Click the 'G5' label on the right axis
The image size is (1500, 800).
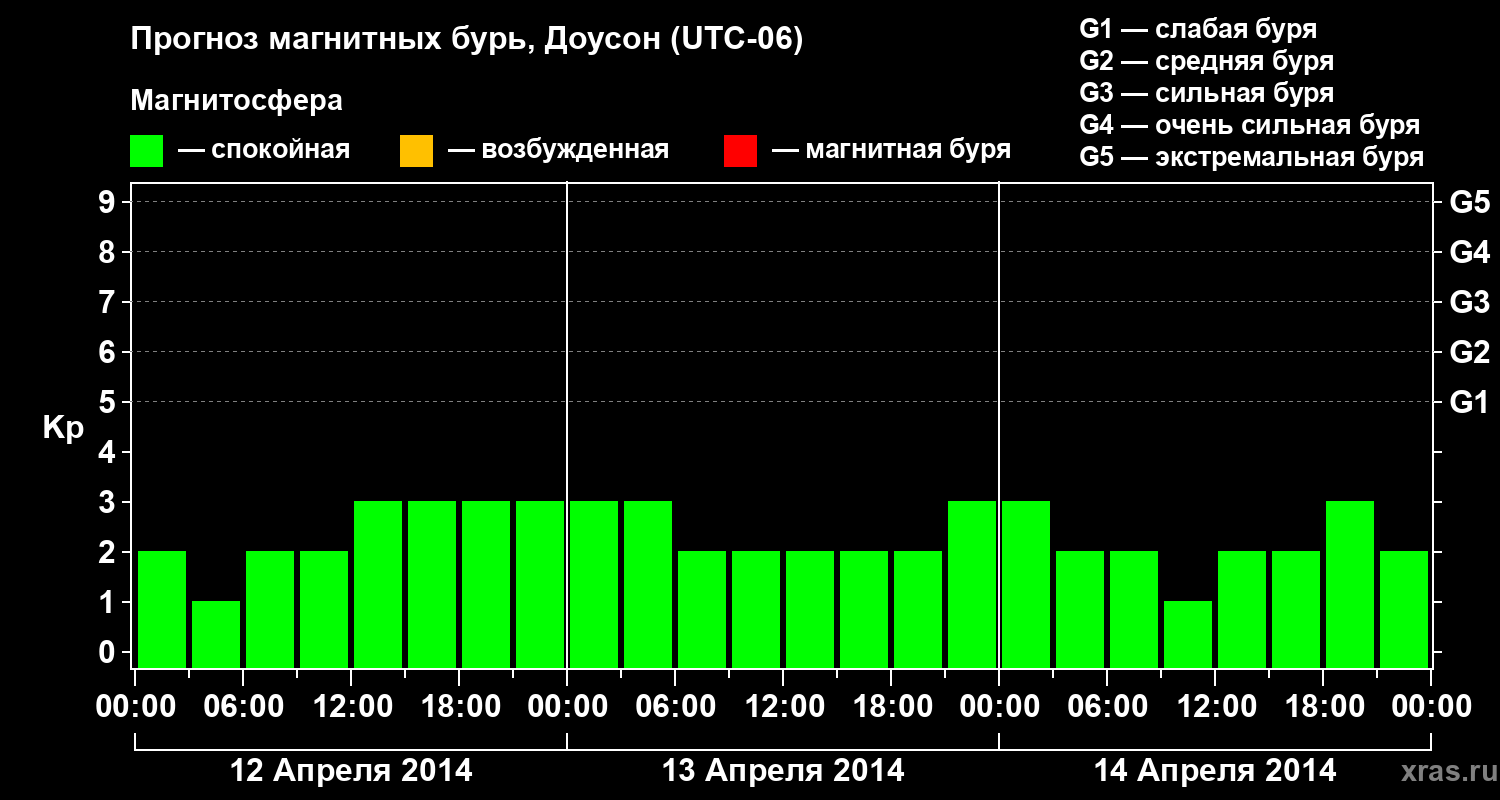pyautogui.click(x=1470, y=202)
